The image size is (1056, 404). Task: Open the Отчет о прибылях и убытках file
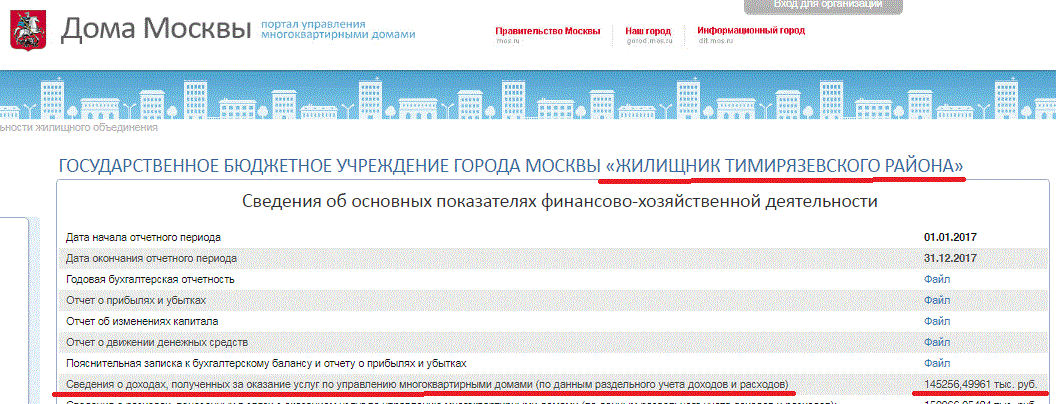(937, 300)
